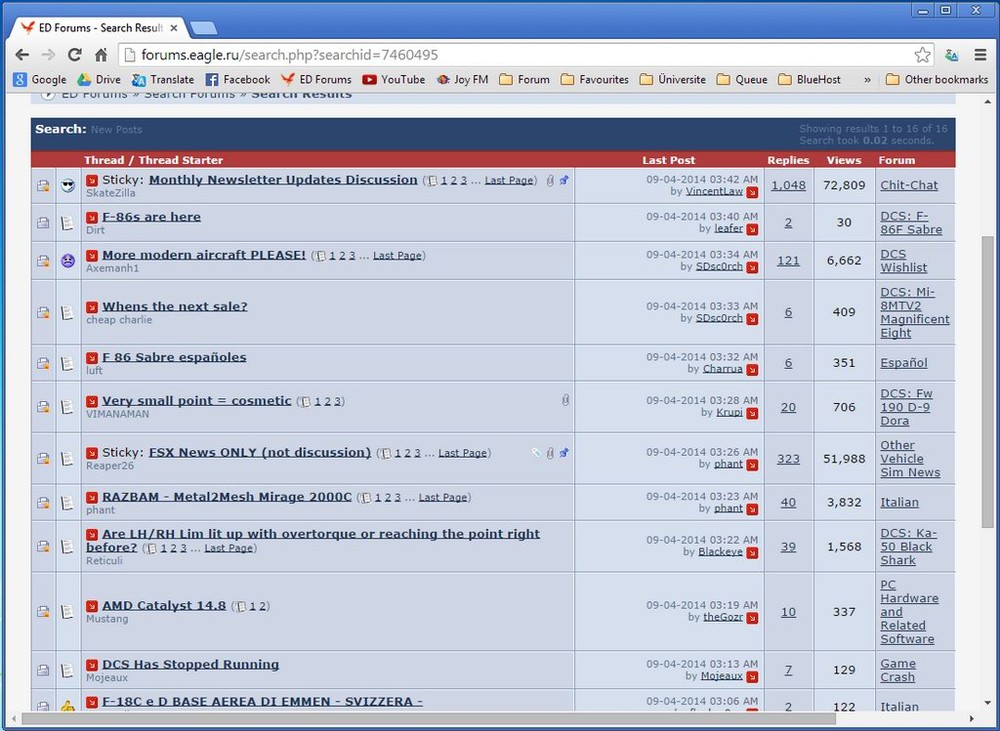Open the Chrome menu hamburger icon
1000x731 pixels.
981,55
